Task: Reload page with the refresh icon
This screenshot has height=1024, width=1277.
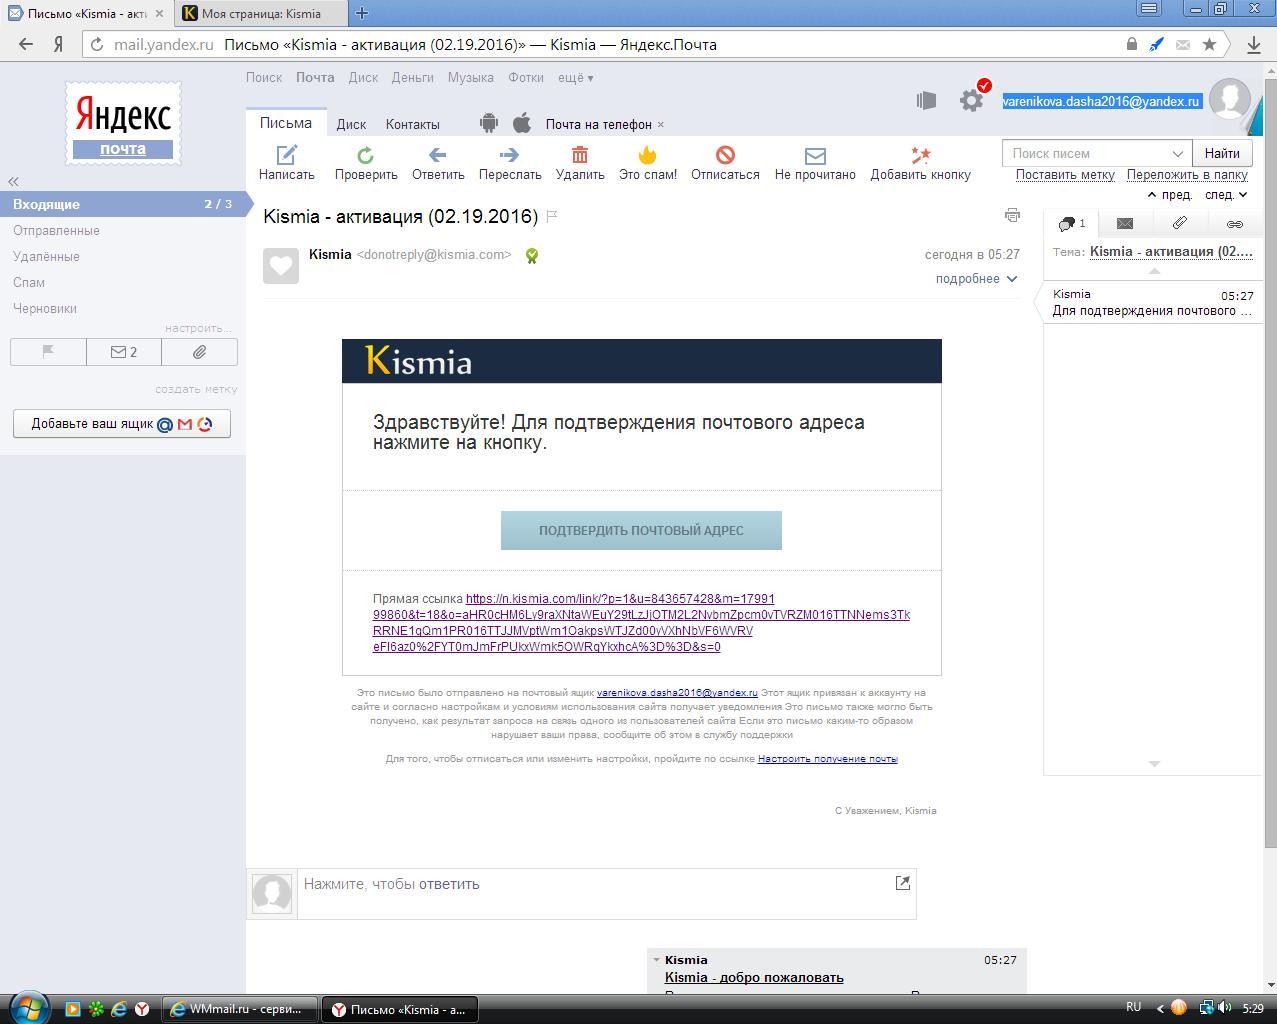Action: point(97,44)
